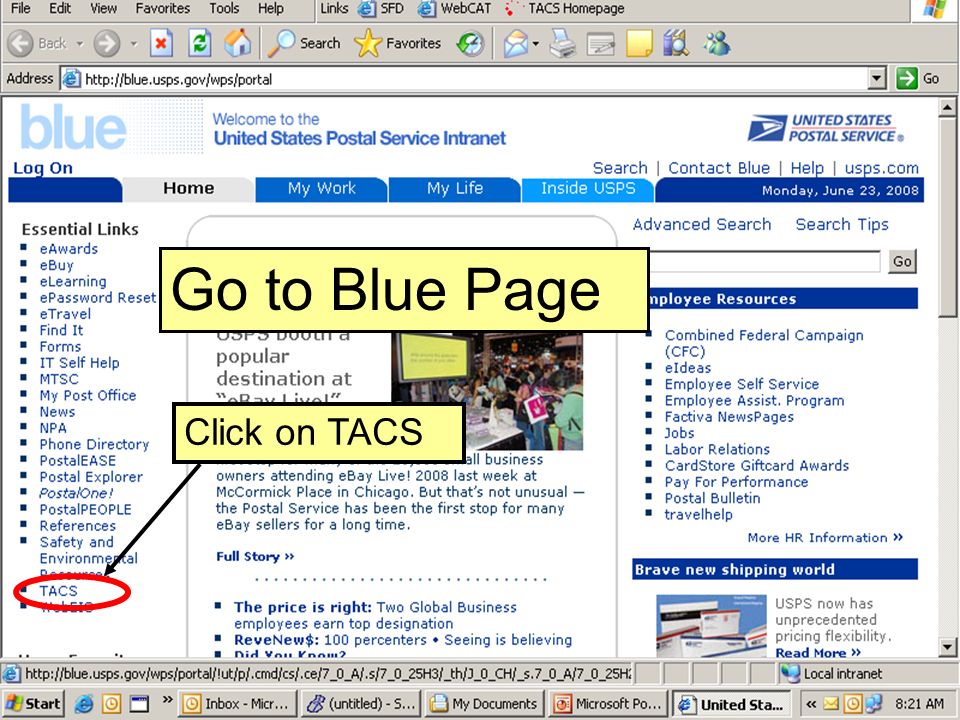Click the SFD links bar shortcut
This screenshot has height=720, width=960.
381,9
